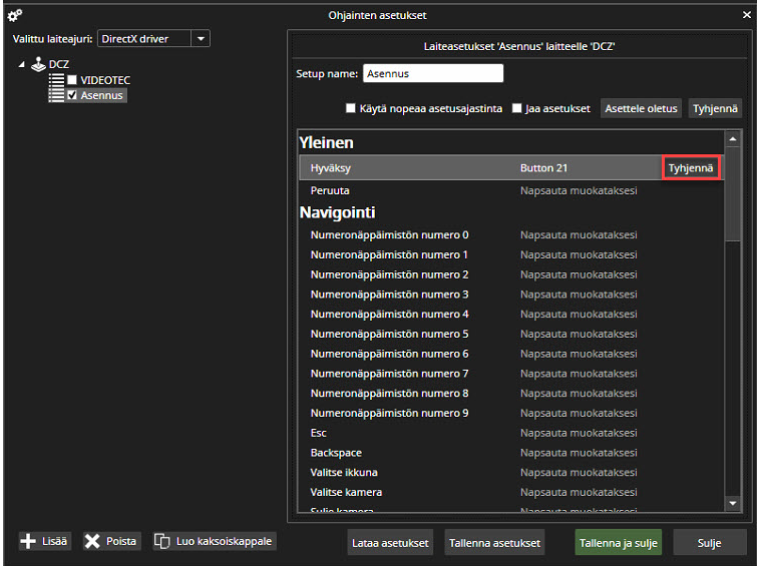
Task: Click the plus icon for Lisää
Action: pos(28,541)
